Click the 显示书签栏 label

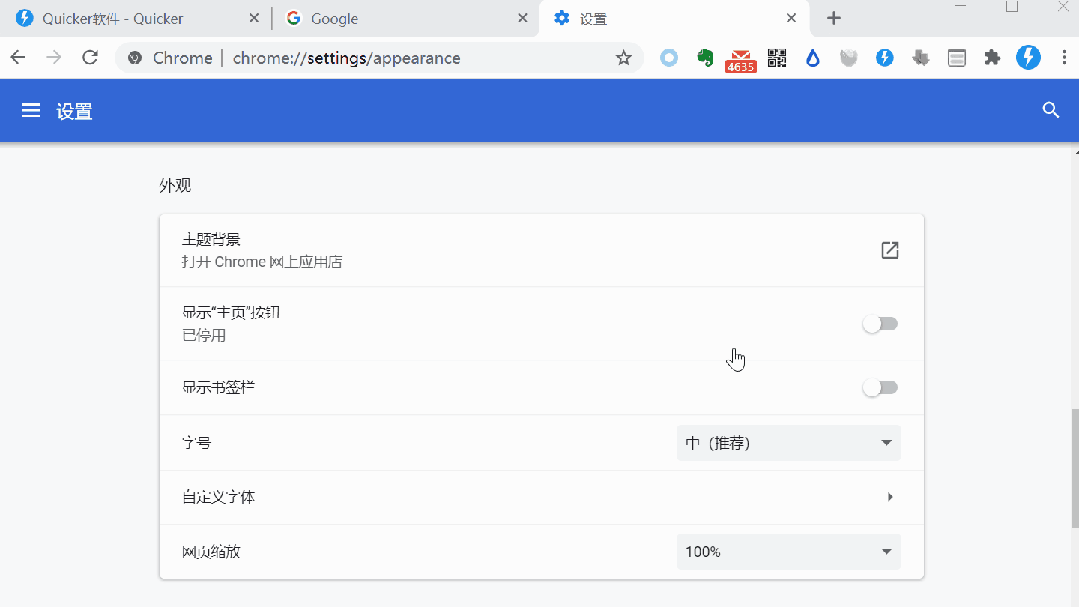pos(218,387)
